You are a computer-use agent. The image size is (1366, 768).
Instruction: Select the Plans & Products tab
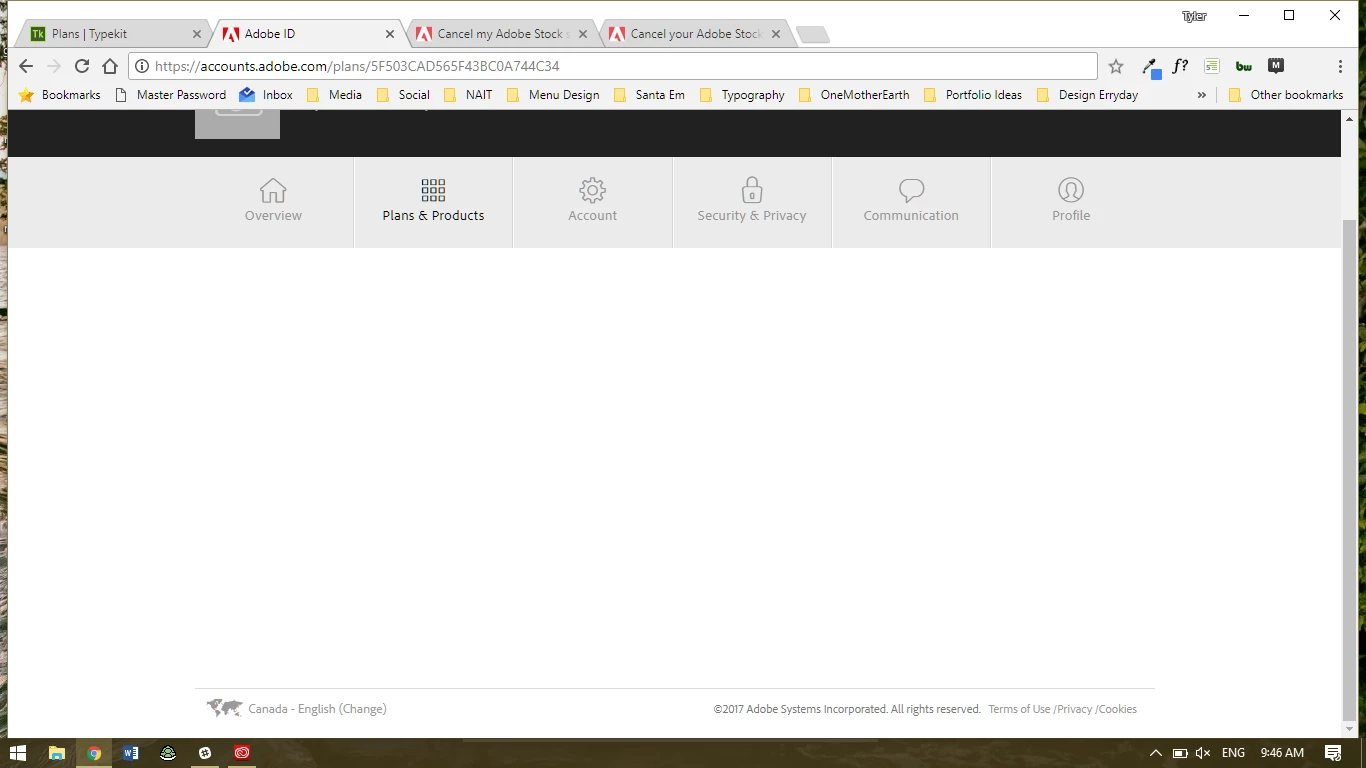coord(433,201)
